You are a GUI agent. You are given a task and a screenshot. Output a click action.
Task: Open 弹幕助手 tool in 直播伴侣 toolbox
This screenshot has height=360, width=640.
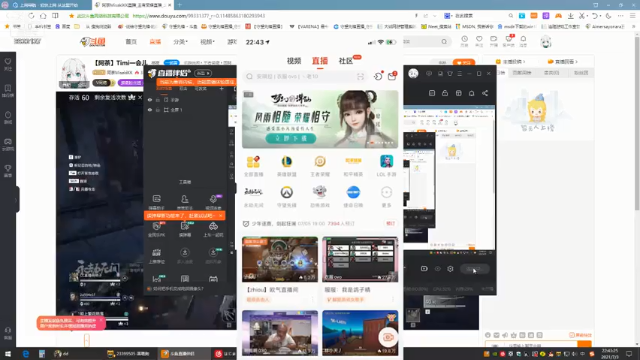(157, 202)
